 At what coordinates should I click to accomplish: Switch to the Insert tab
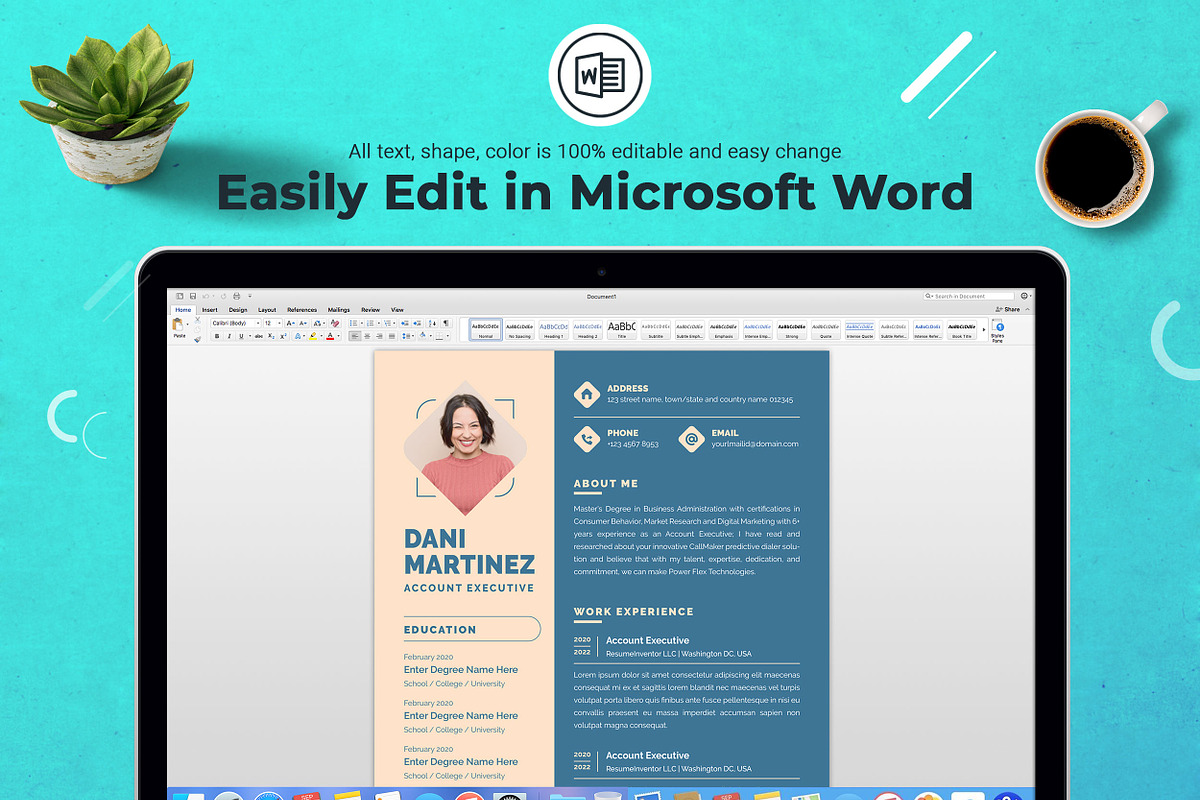point(210,310)
